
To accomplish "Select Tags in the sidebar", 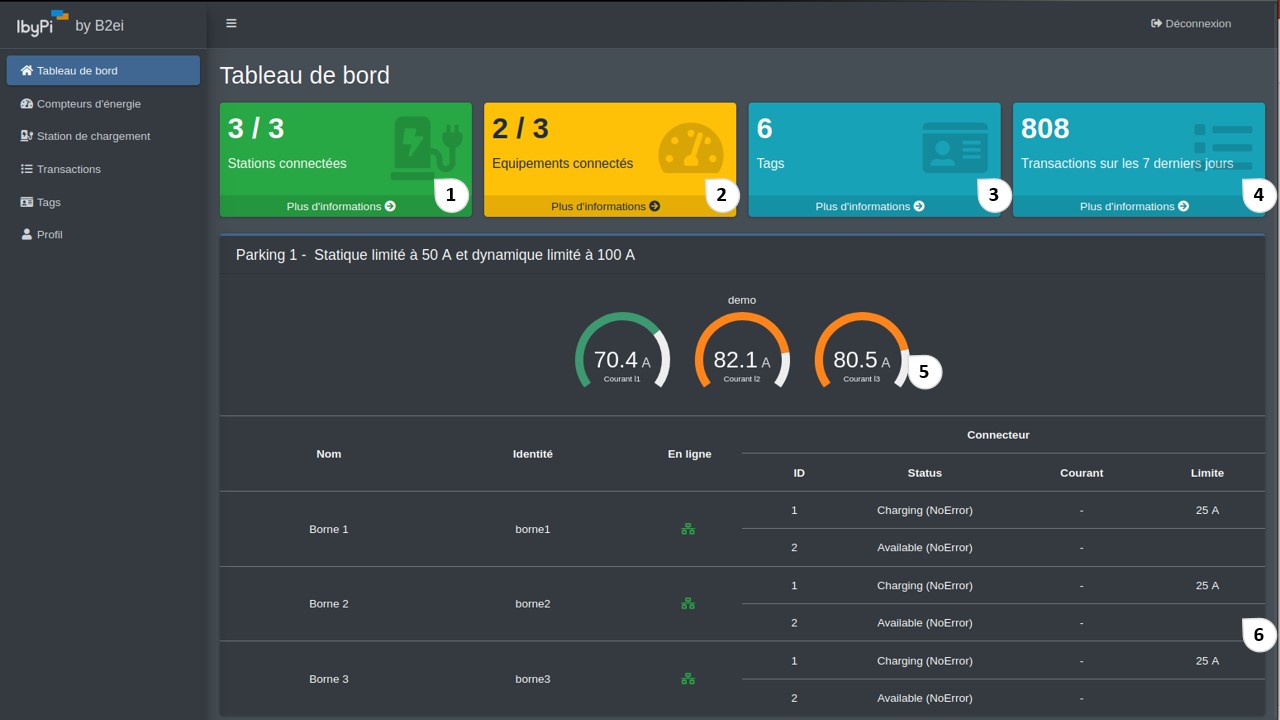I will [103, 202].
